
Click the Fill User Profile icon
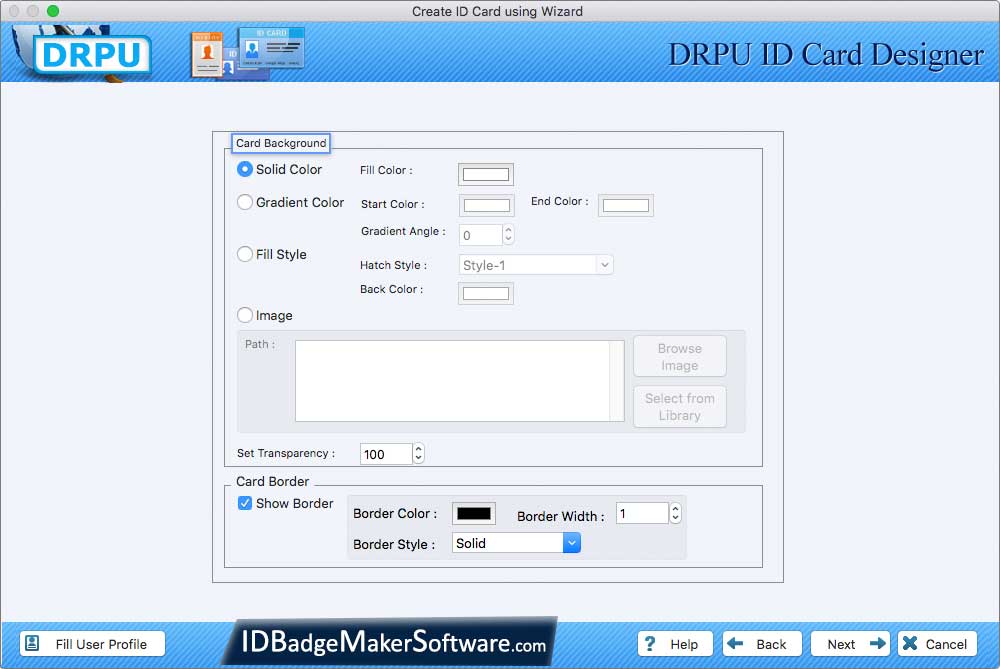click(32, 643)
